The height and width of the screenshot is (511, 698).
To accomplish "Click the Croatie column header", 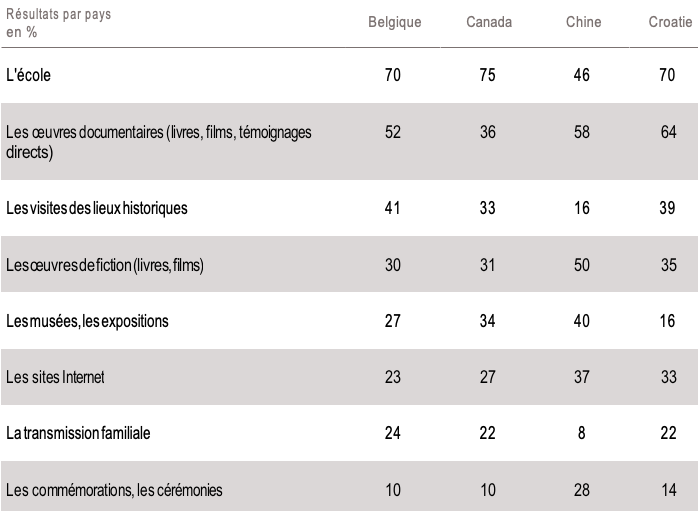I will click(x=669, y=22).
